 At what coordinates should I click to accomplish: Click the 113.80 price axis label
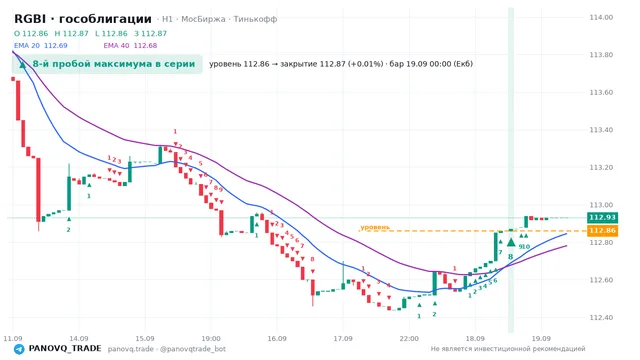tap(601, 55)
